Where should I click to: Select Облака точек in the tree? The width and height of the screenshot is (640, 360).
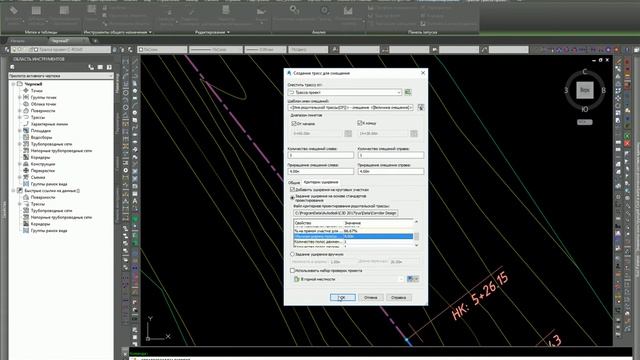pos(43,104)
